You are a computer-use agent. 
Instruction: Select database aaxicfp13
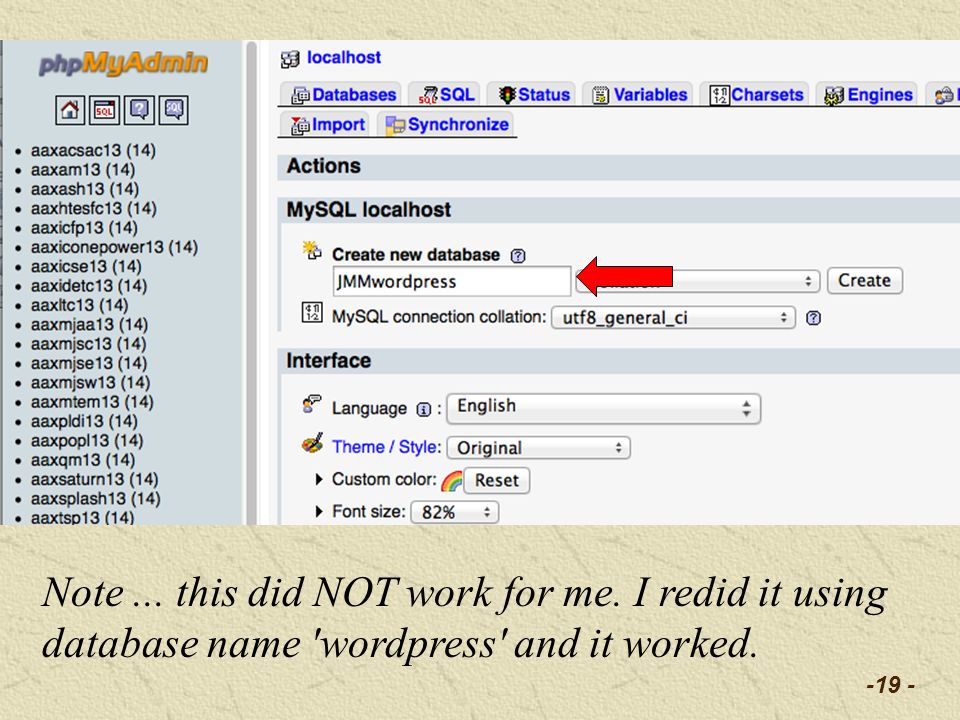pyautogui.click(x=84, y=228)
